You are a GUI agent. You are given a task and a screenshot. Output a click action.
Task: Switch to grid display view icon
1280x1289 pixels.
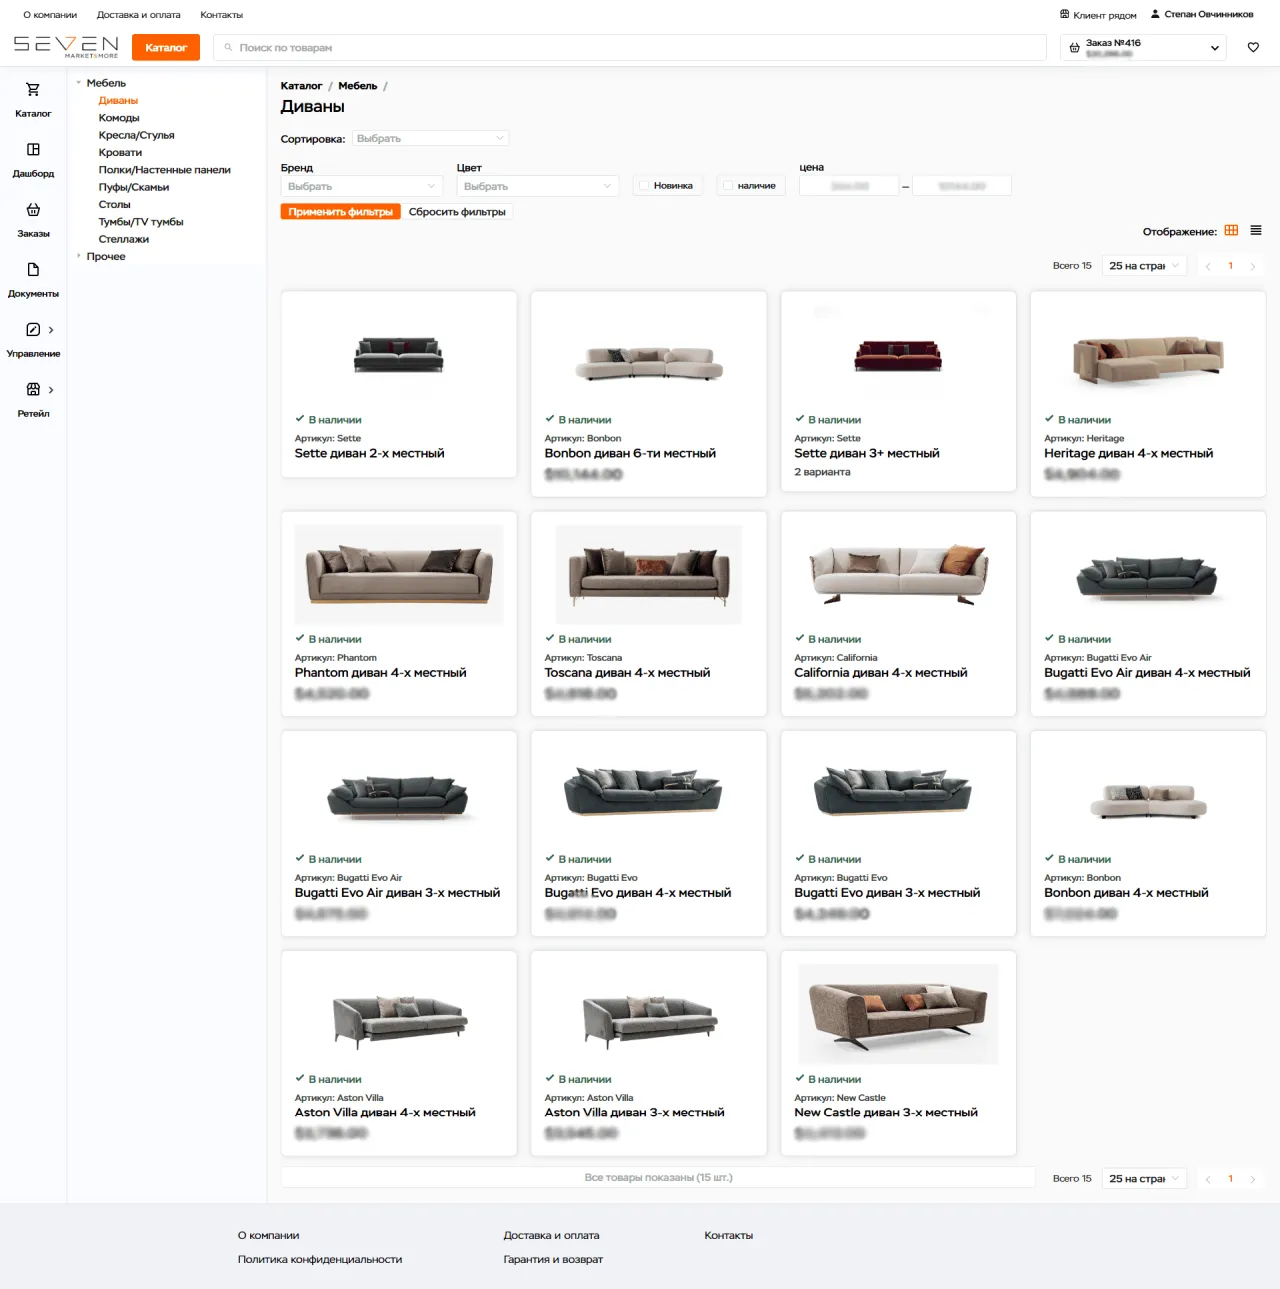1231,231
